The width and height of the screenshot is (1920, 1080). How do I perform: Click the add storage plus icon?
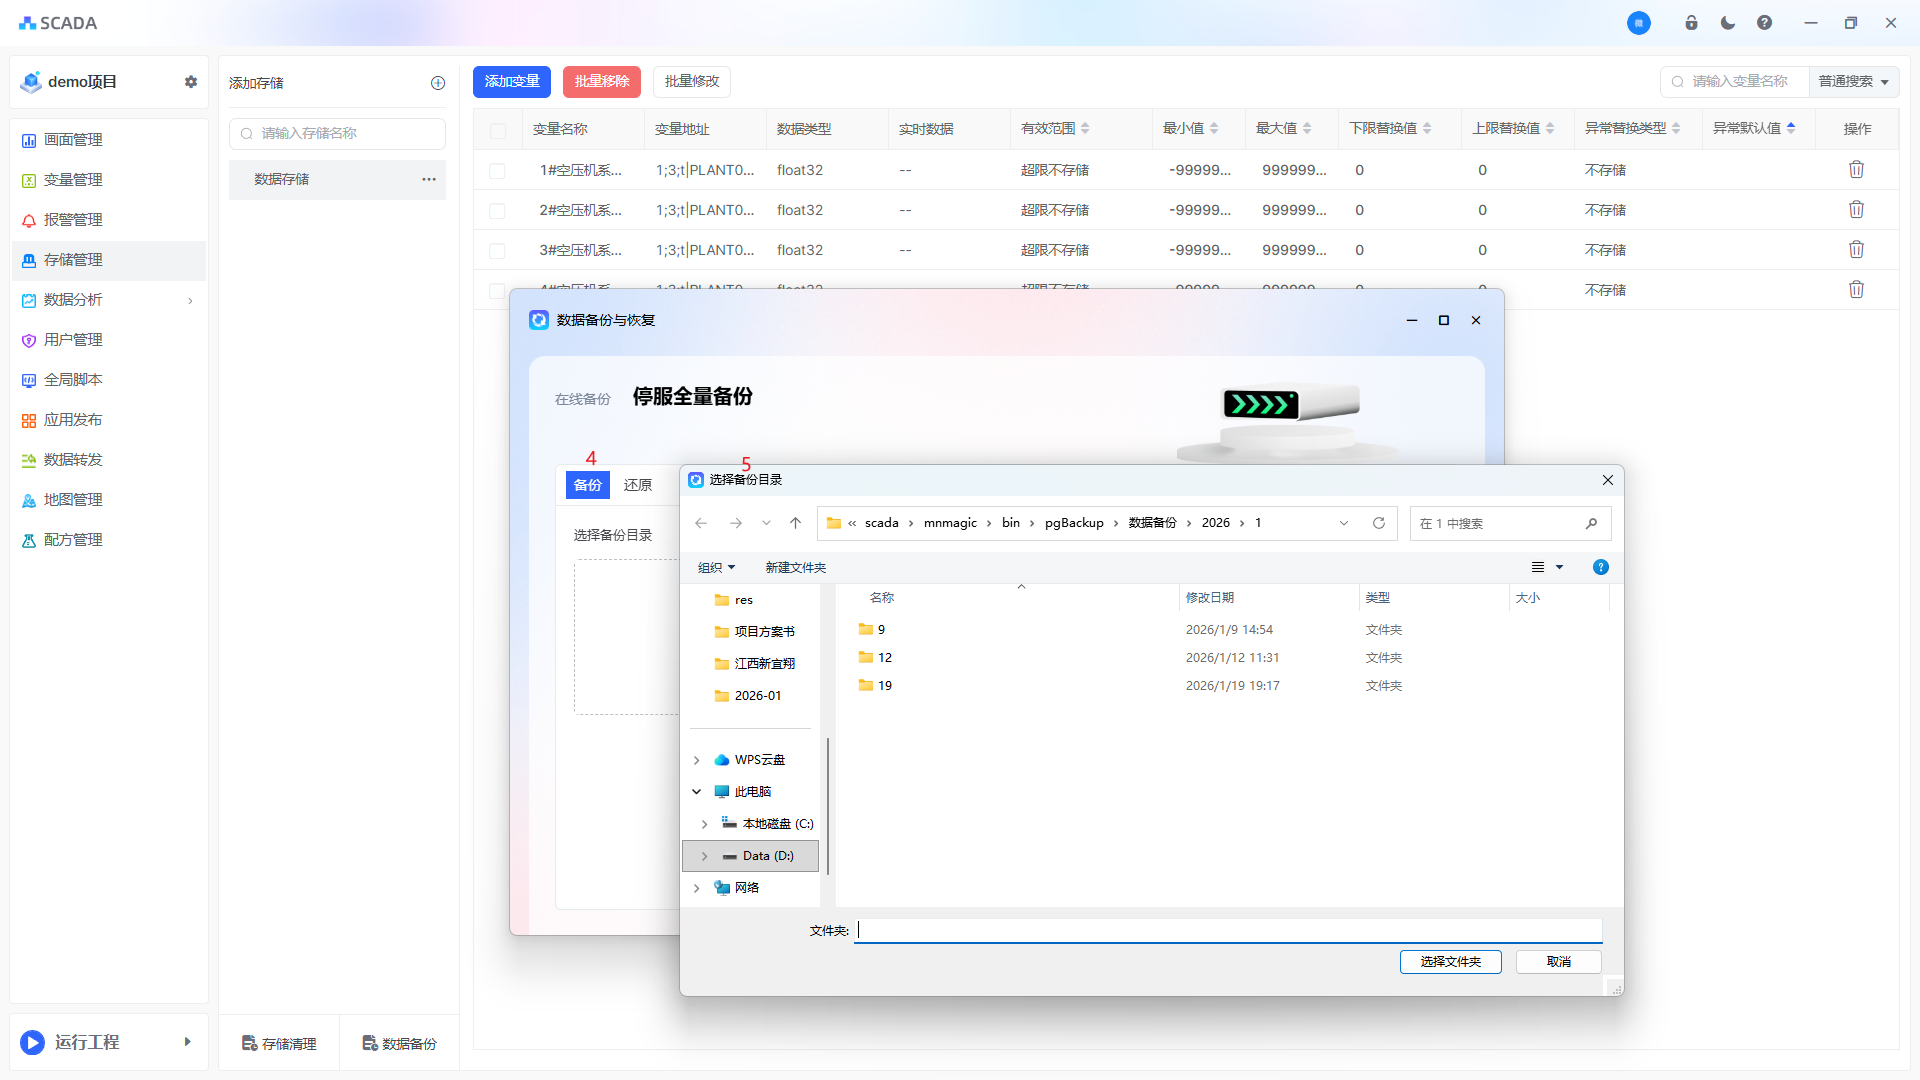438,83
